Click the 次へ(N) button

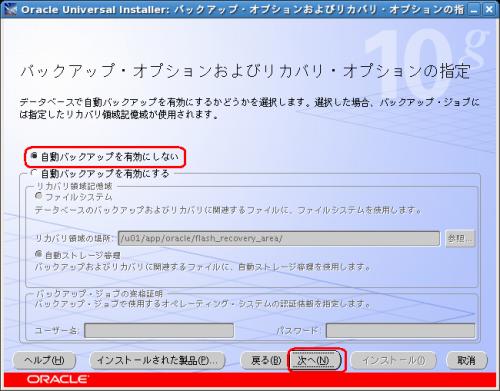[x=315, y=360]
